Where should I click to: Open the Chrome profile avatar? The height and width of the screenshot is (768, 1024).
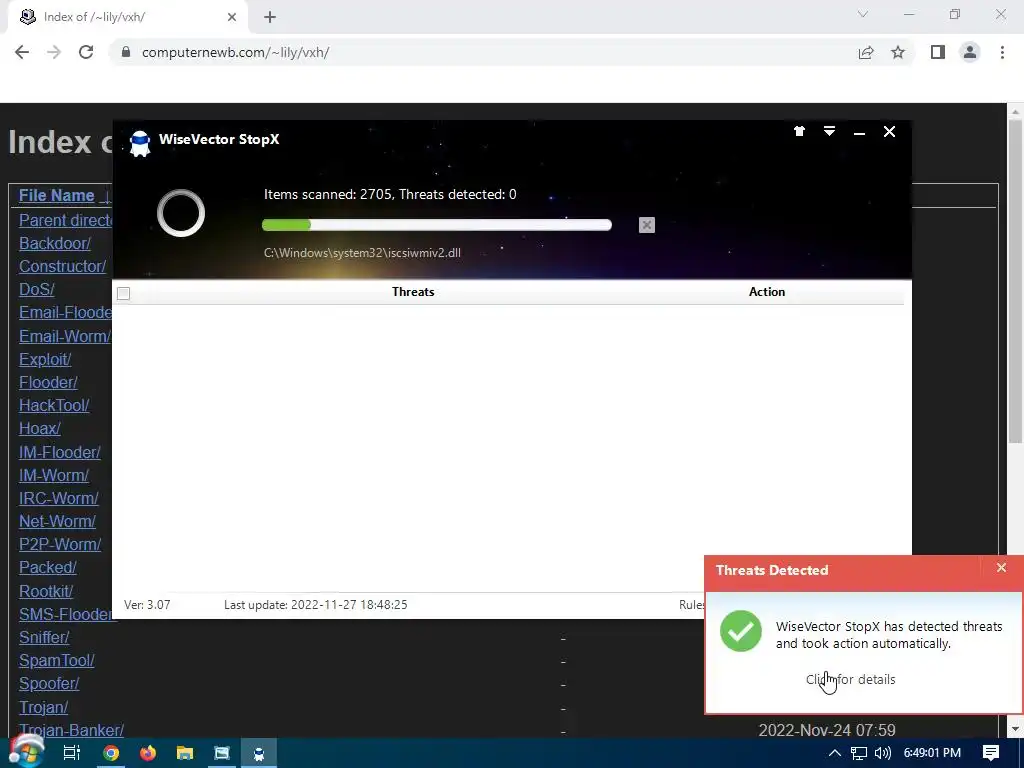pos(970,52)
